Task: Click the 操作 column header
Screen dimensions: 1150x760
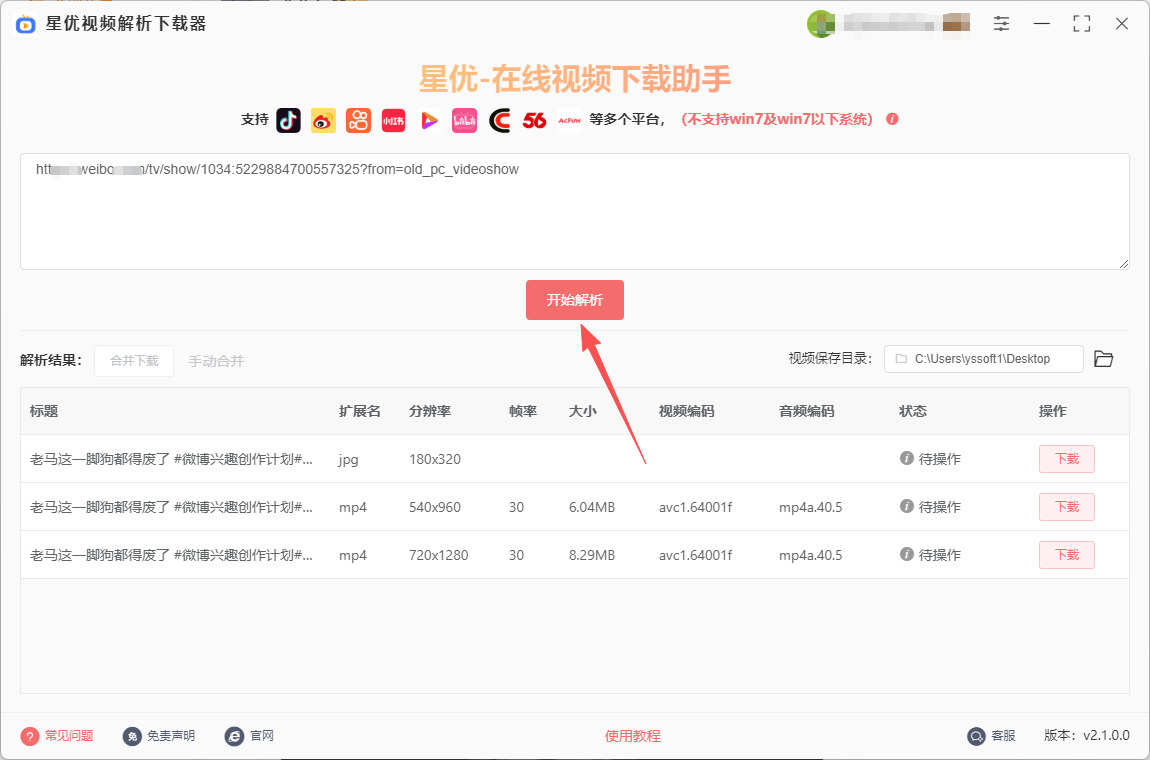Action: 1053,411
